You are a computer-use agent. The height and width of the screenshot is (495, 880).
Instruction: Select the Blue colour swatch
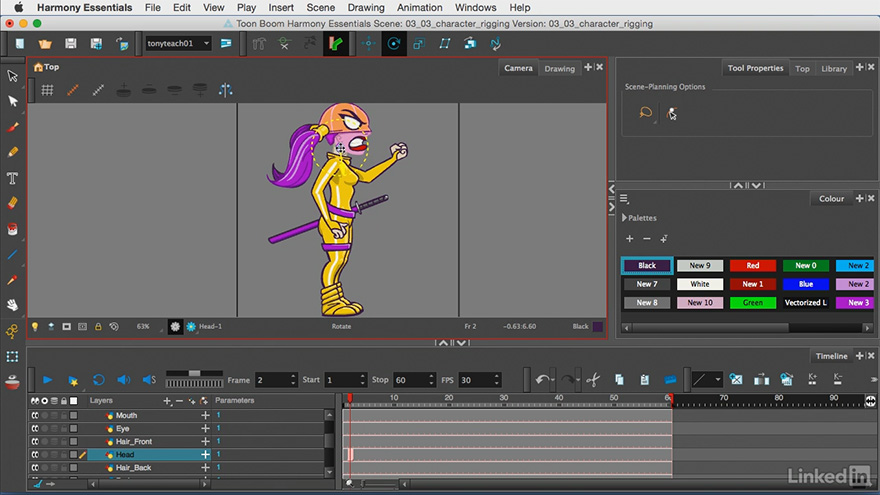805,284
